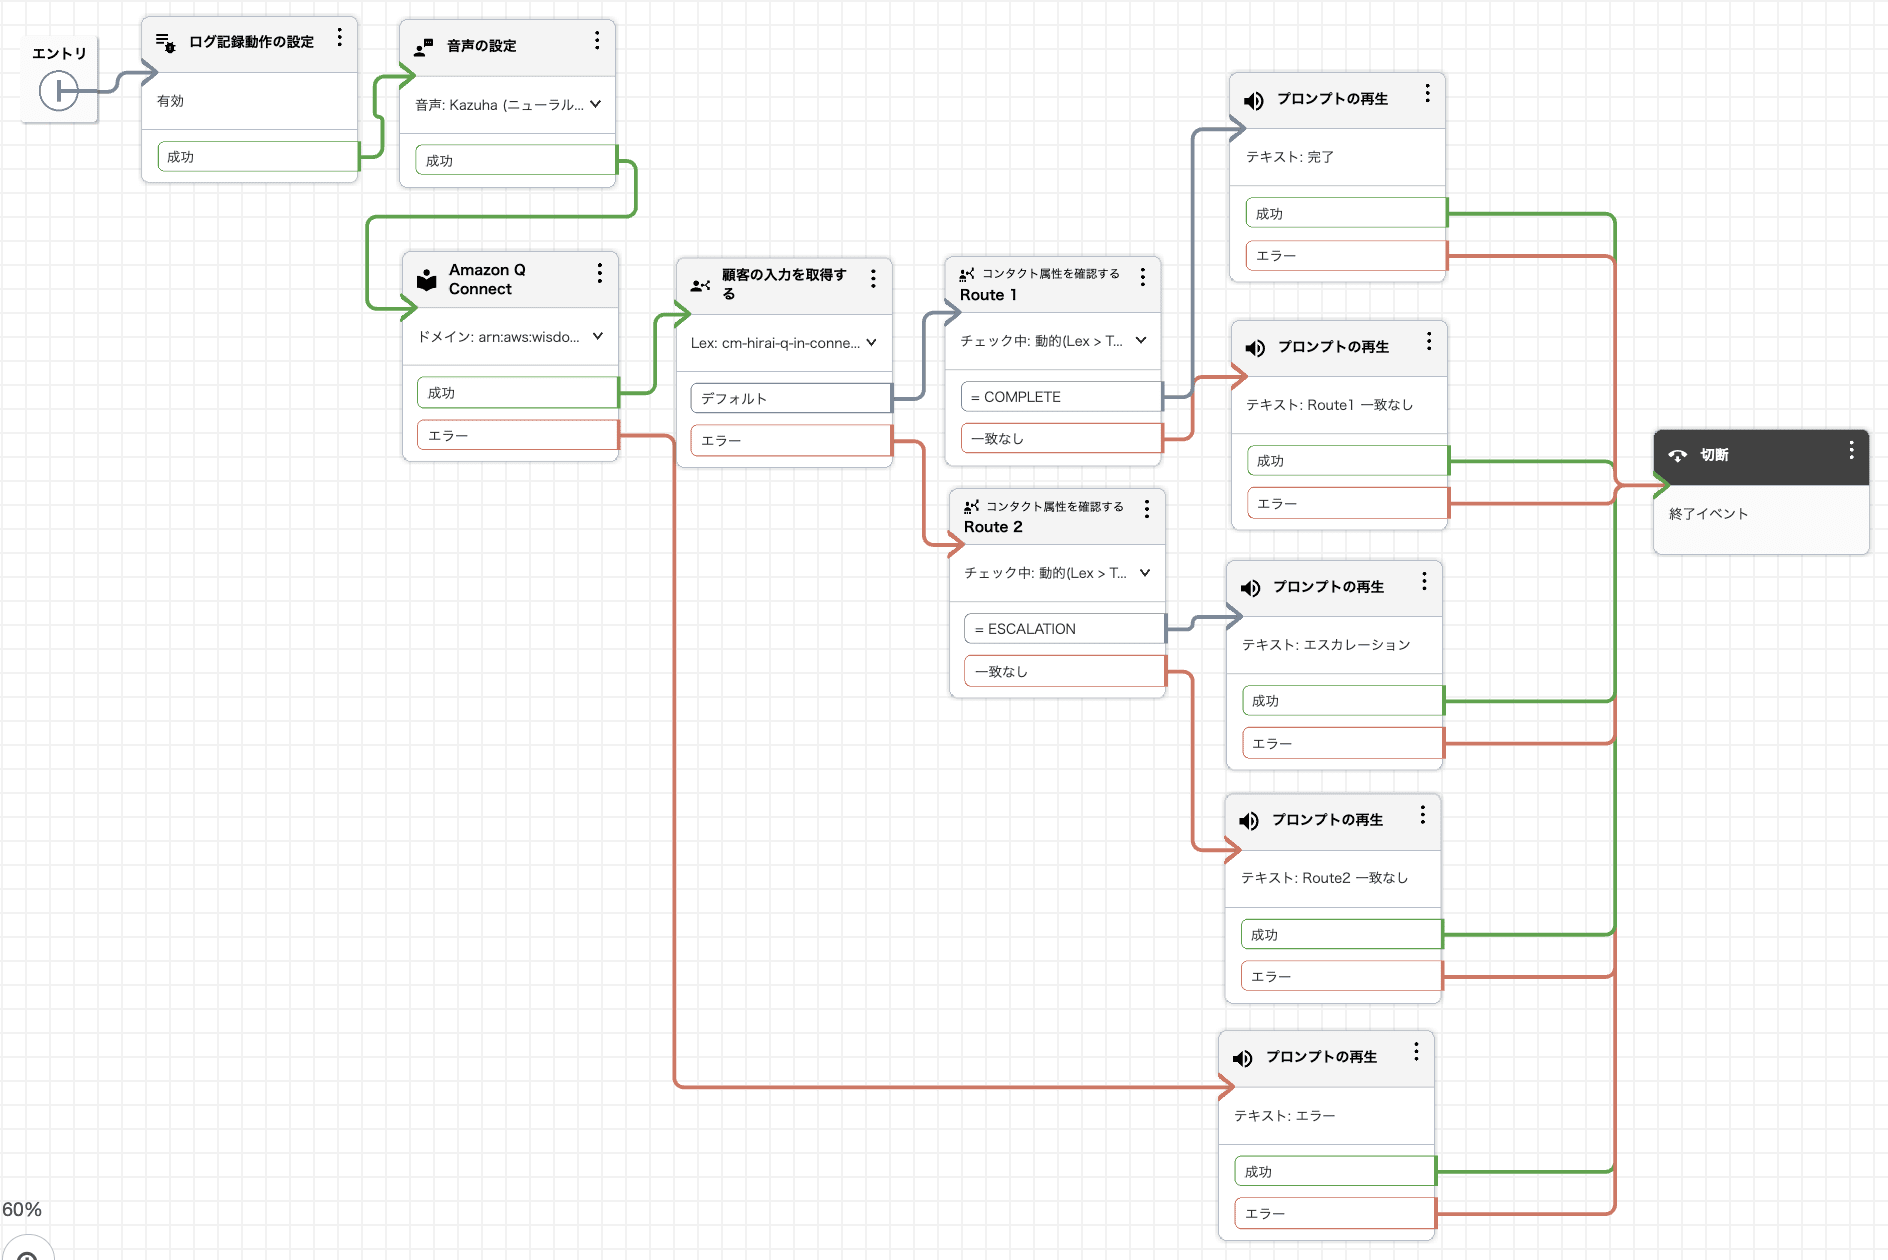The image size is (1888, 1260).
Task: Select the 一致なし branch in Route 1
Action: [1062, 439]
